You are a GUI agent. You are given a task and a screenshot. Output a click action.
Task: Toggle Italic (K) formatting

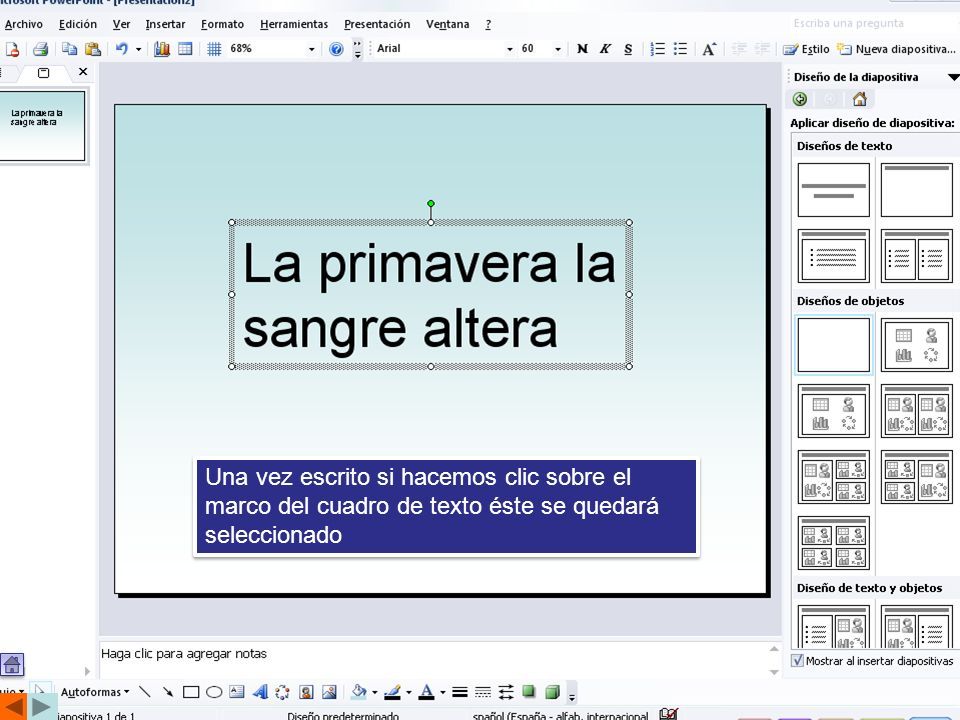pos(606,49)
